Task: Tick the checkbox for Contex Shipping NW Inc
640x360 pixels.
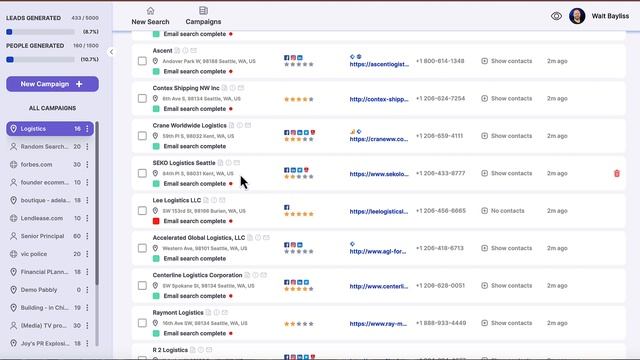Action: click(x=142, y=98)
